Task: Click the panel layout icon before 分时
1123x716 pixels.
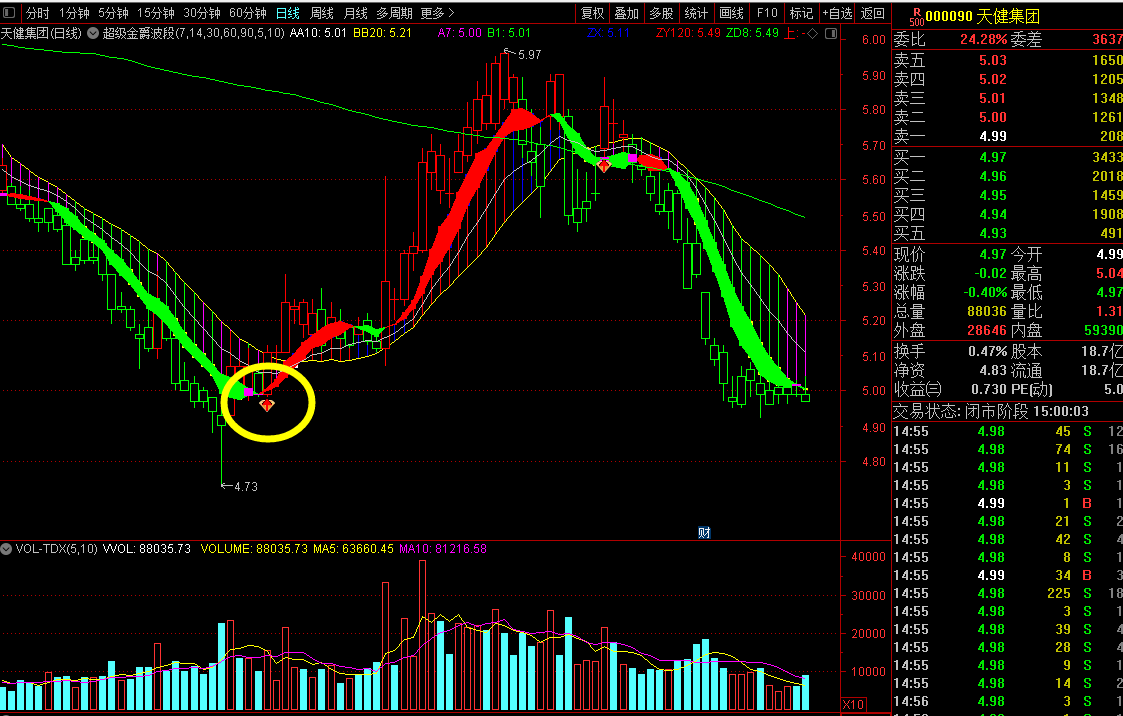Action: (x=9, y=13)
